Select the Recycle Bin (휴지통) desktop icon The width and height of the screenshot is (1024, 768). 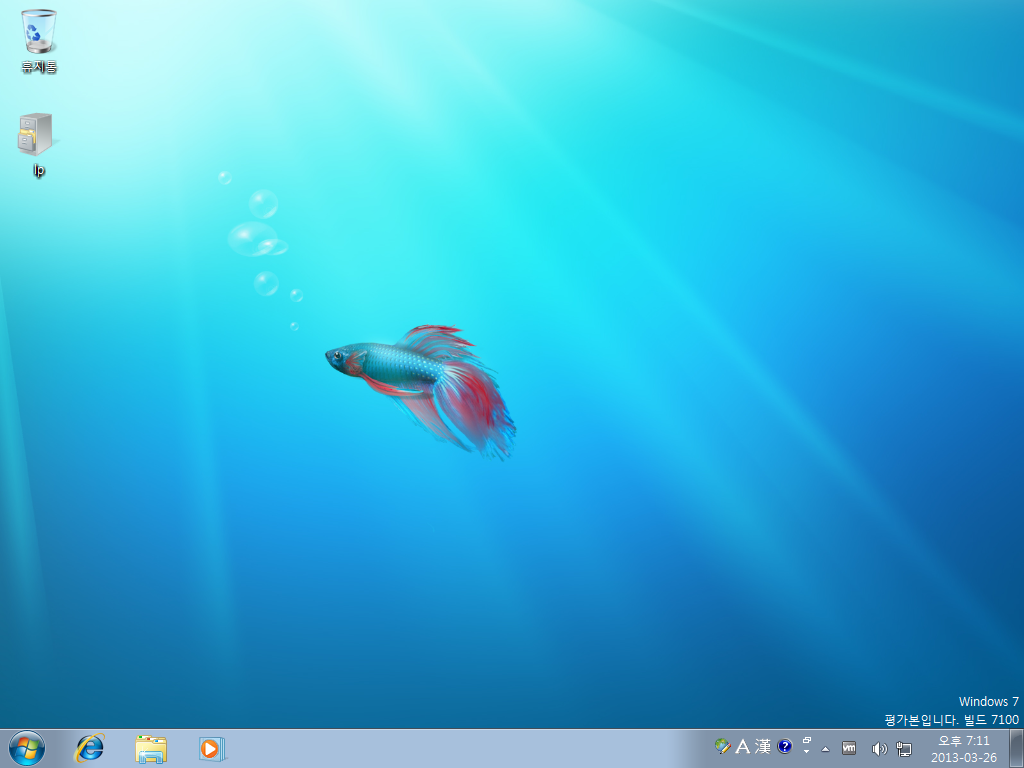(x=39, y=32)
